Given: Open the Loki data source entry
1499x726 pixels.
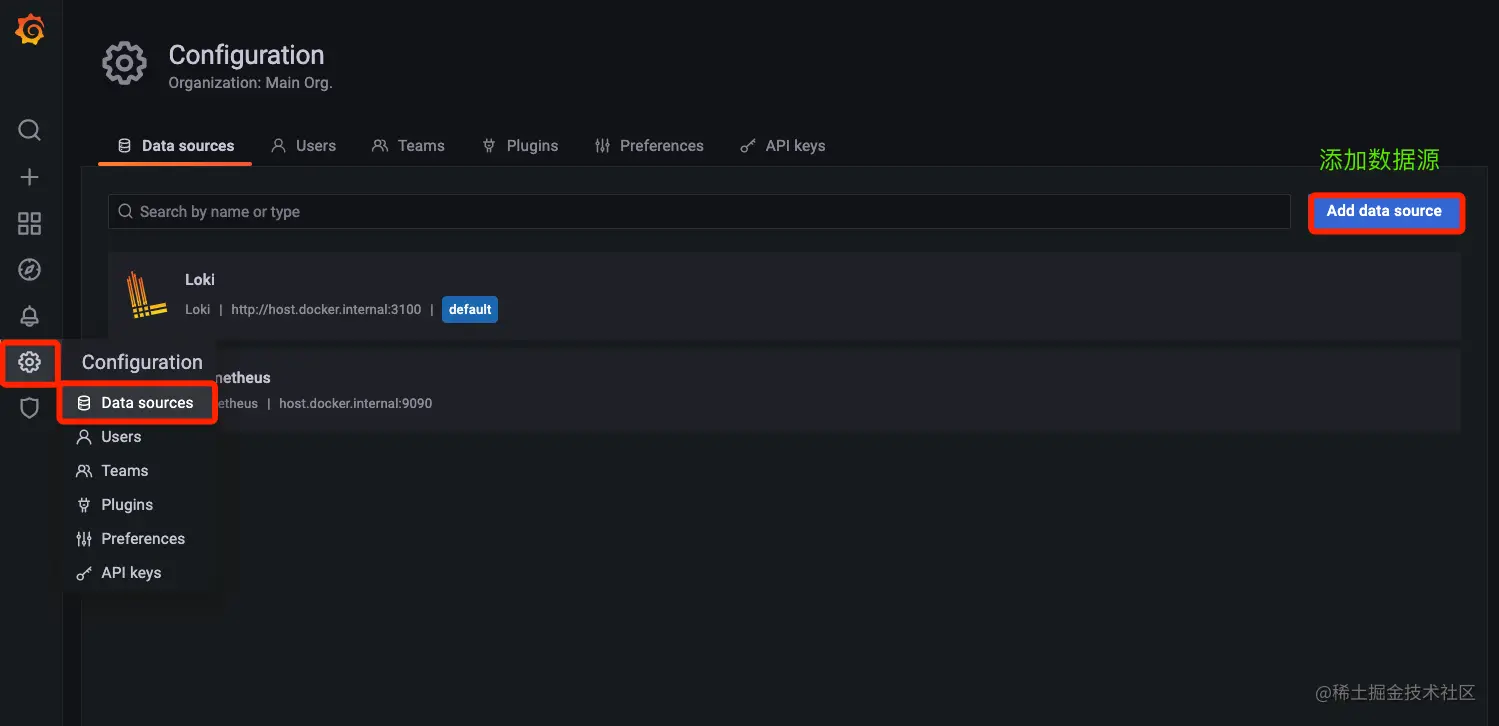Looking at the screenshot, I should coord(785,295).
